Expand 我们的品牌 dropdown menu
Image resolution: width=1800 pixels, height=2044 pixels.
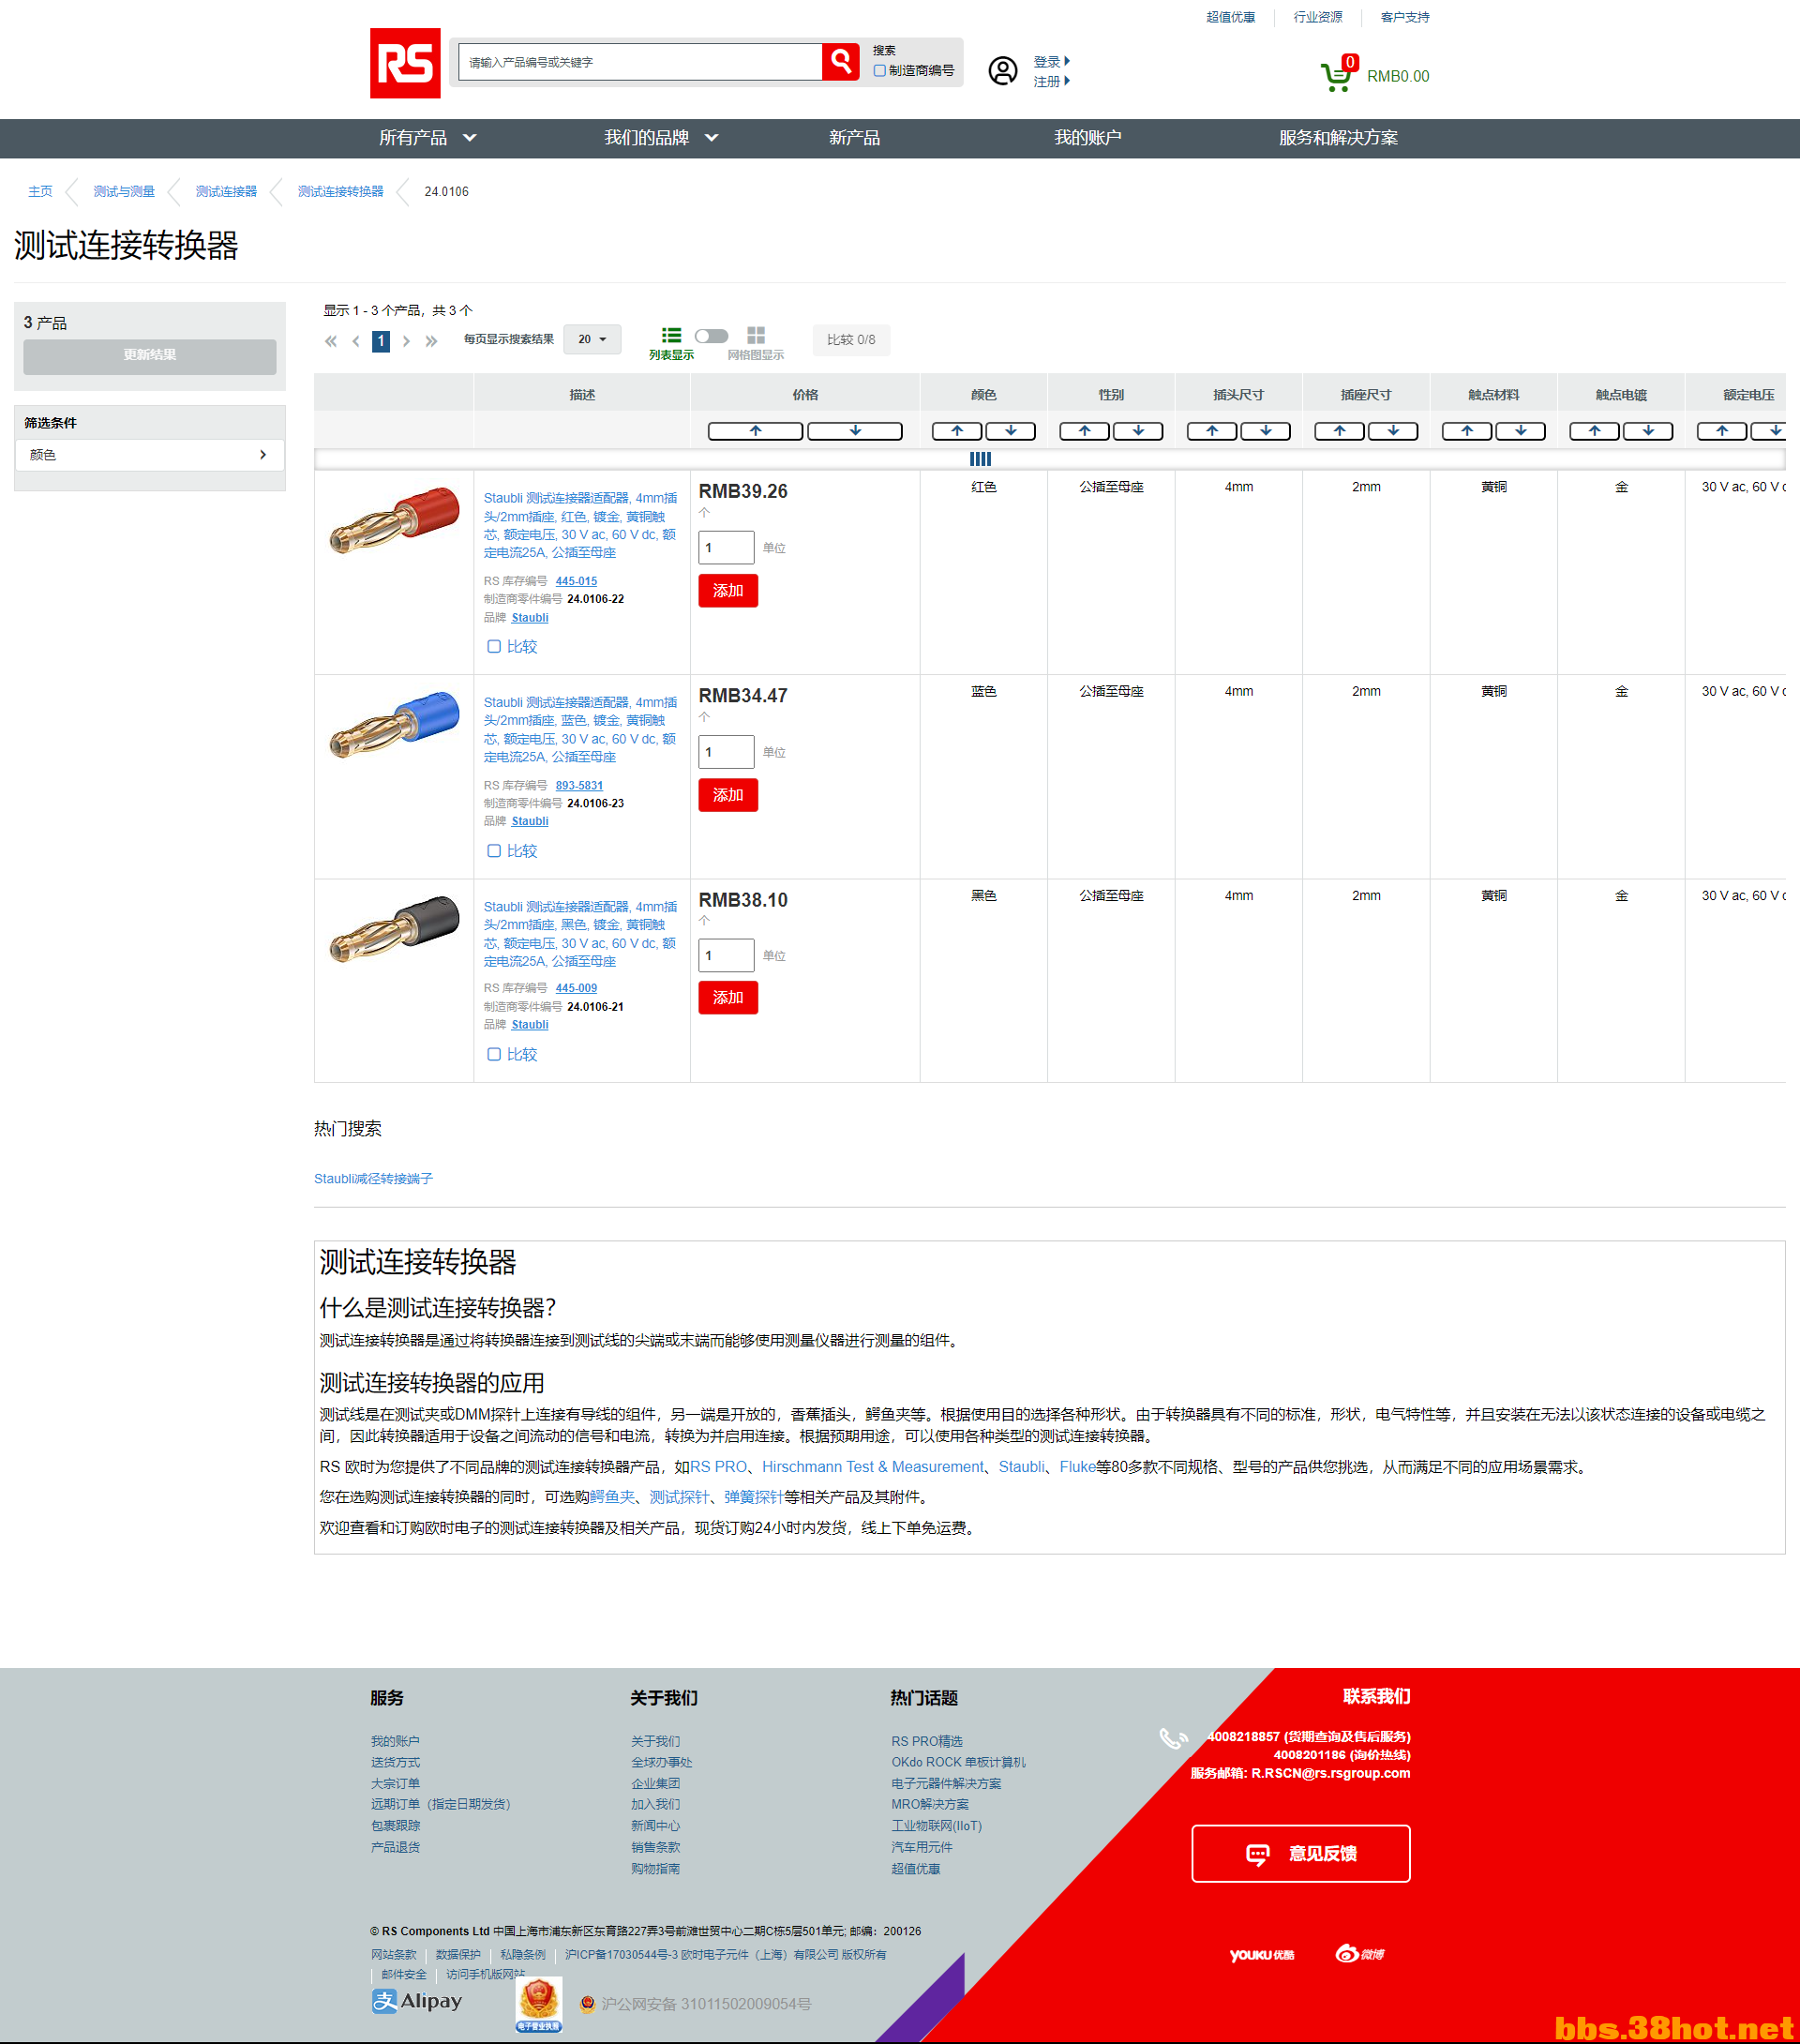click(x=661, y=138)
